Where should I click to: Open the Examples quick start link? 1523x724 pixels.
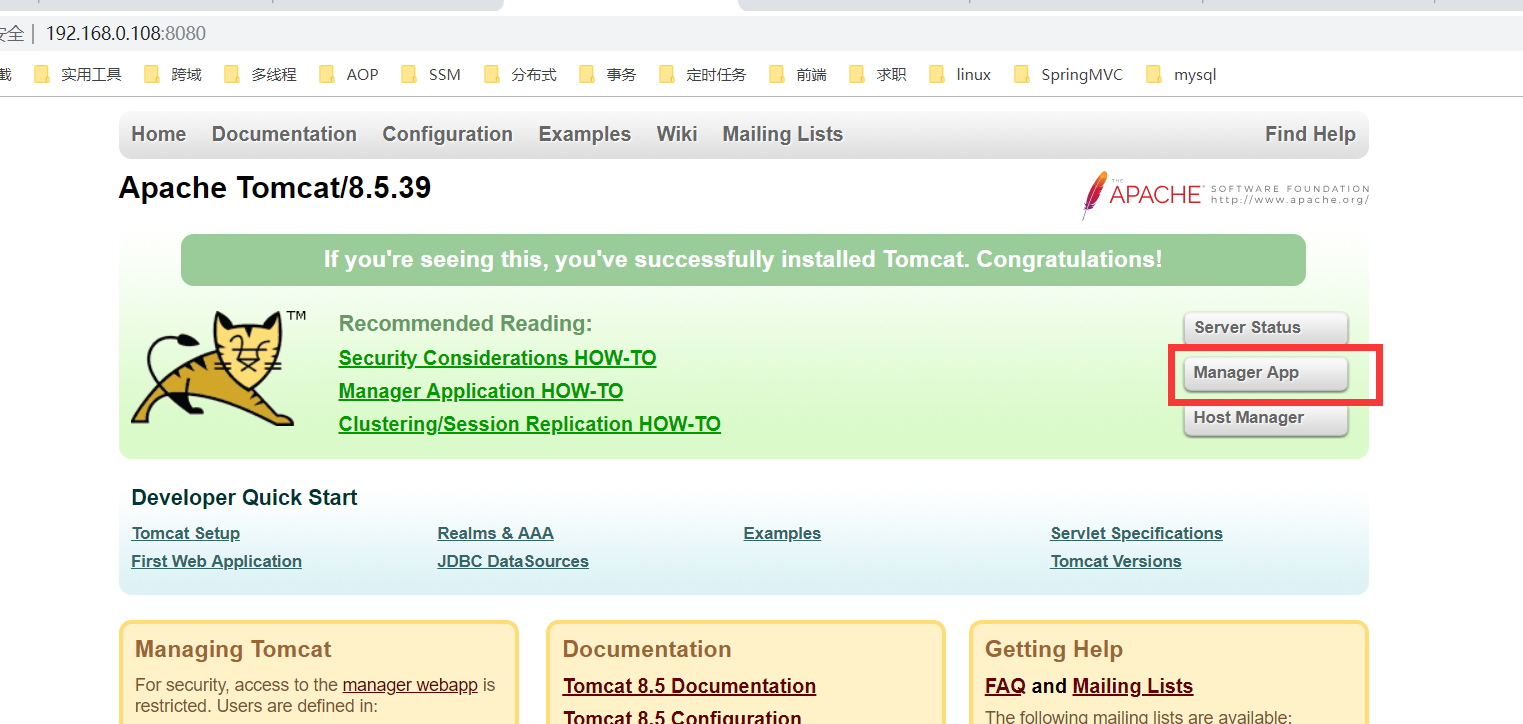pyautogui.click(x=782, y=533)
